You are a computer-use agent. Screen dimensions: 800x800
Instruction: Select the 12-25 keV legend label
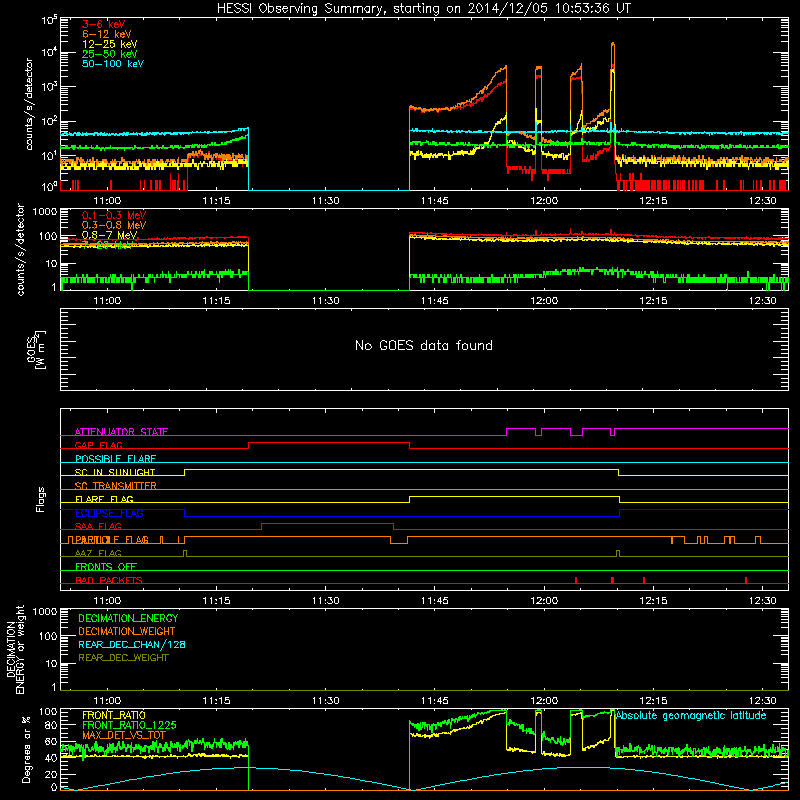(x=110, y=44)
